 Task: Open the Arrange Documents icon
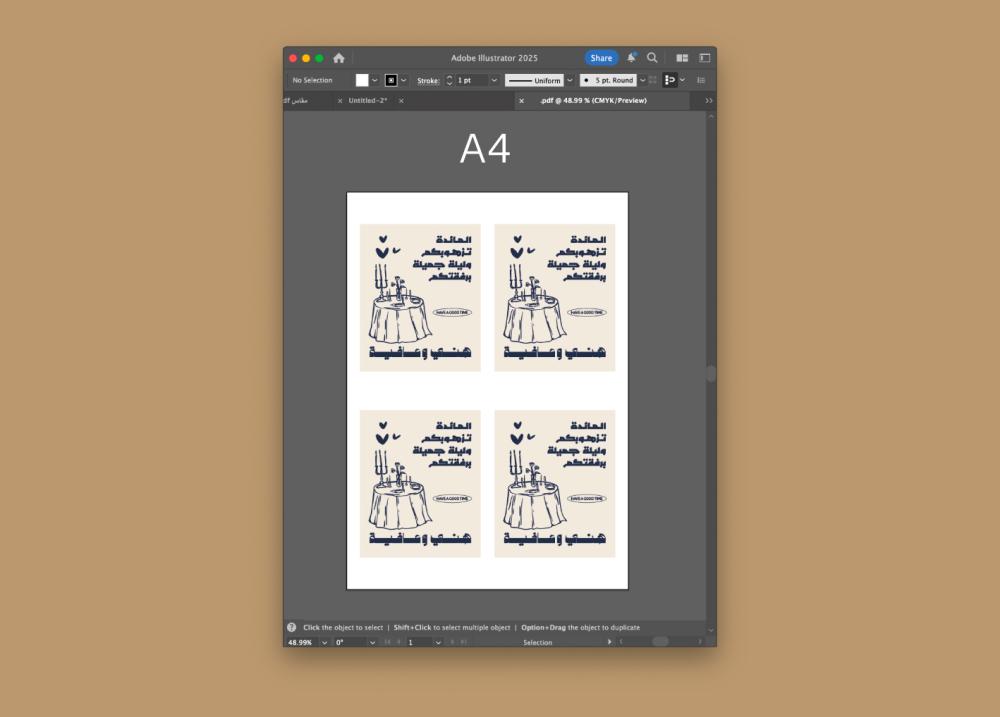click(x=682, y=58)
